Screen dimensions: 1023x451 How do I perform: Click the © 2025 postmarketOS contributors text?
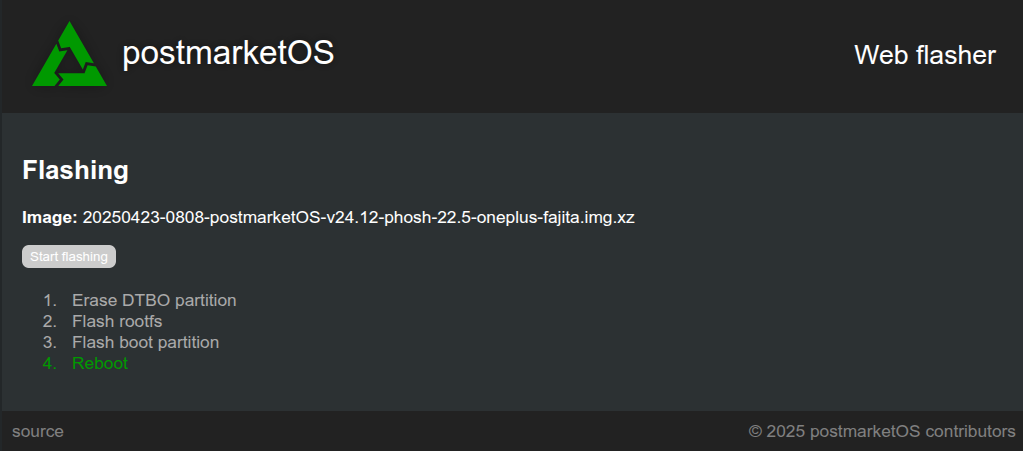(x=882, y=431)
